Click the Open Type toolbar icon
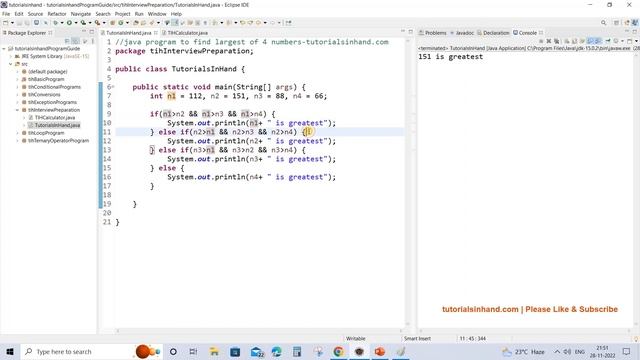 pyautogui.click(x=135, y=23)
